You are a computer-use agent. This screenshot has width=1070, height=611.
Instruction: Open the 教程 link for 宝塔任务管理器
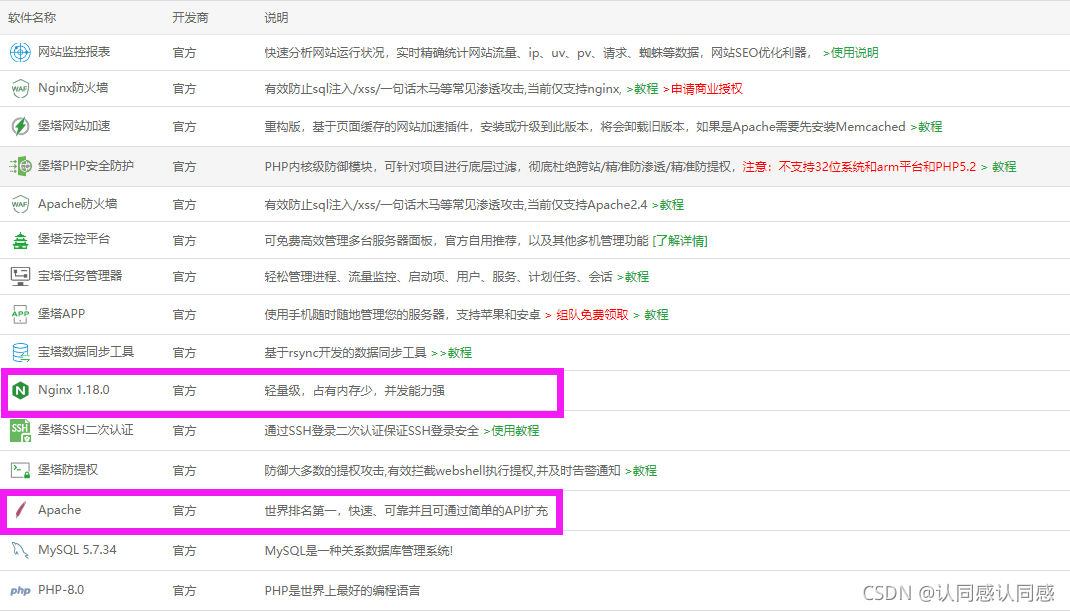click(x=633, y=277)
